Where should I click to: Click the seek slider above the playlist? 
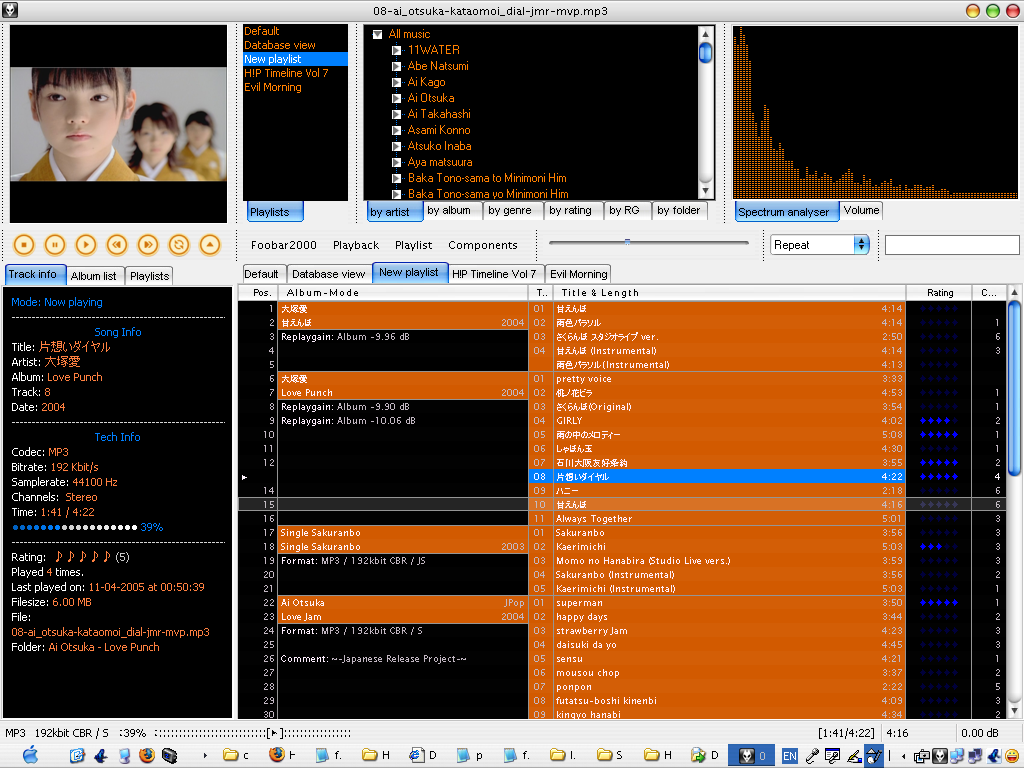click(648, 242)
